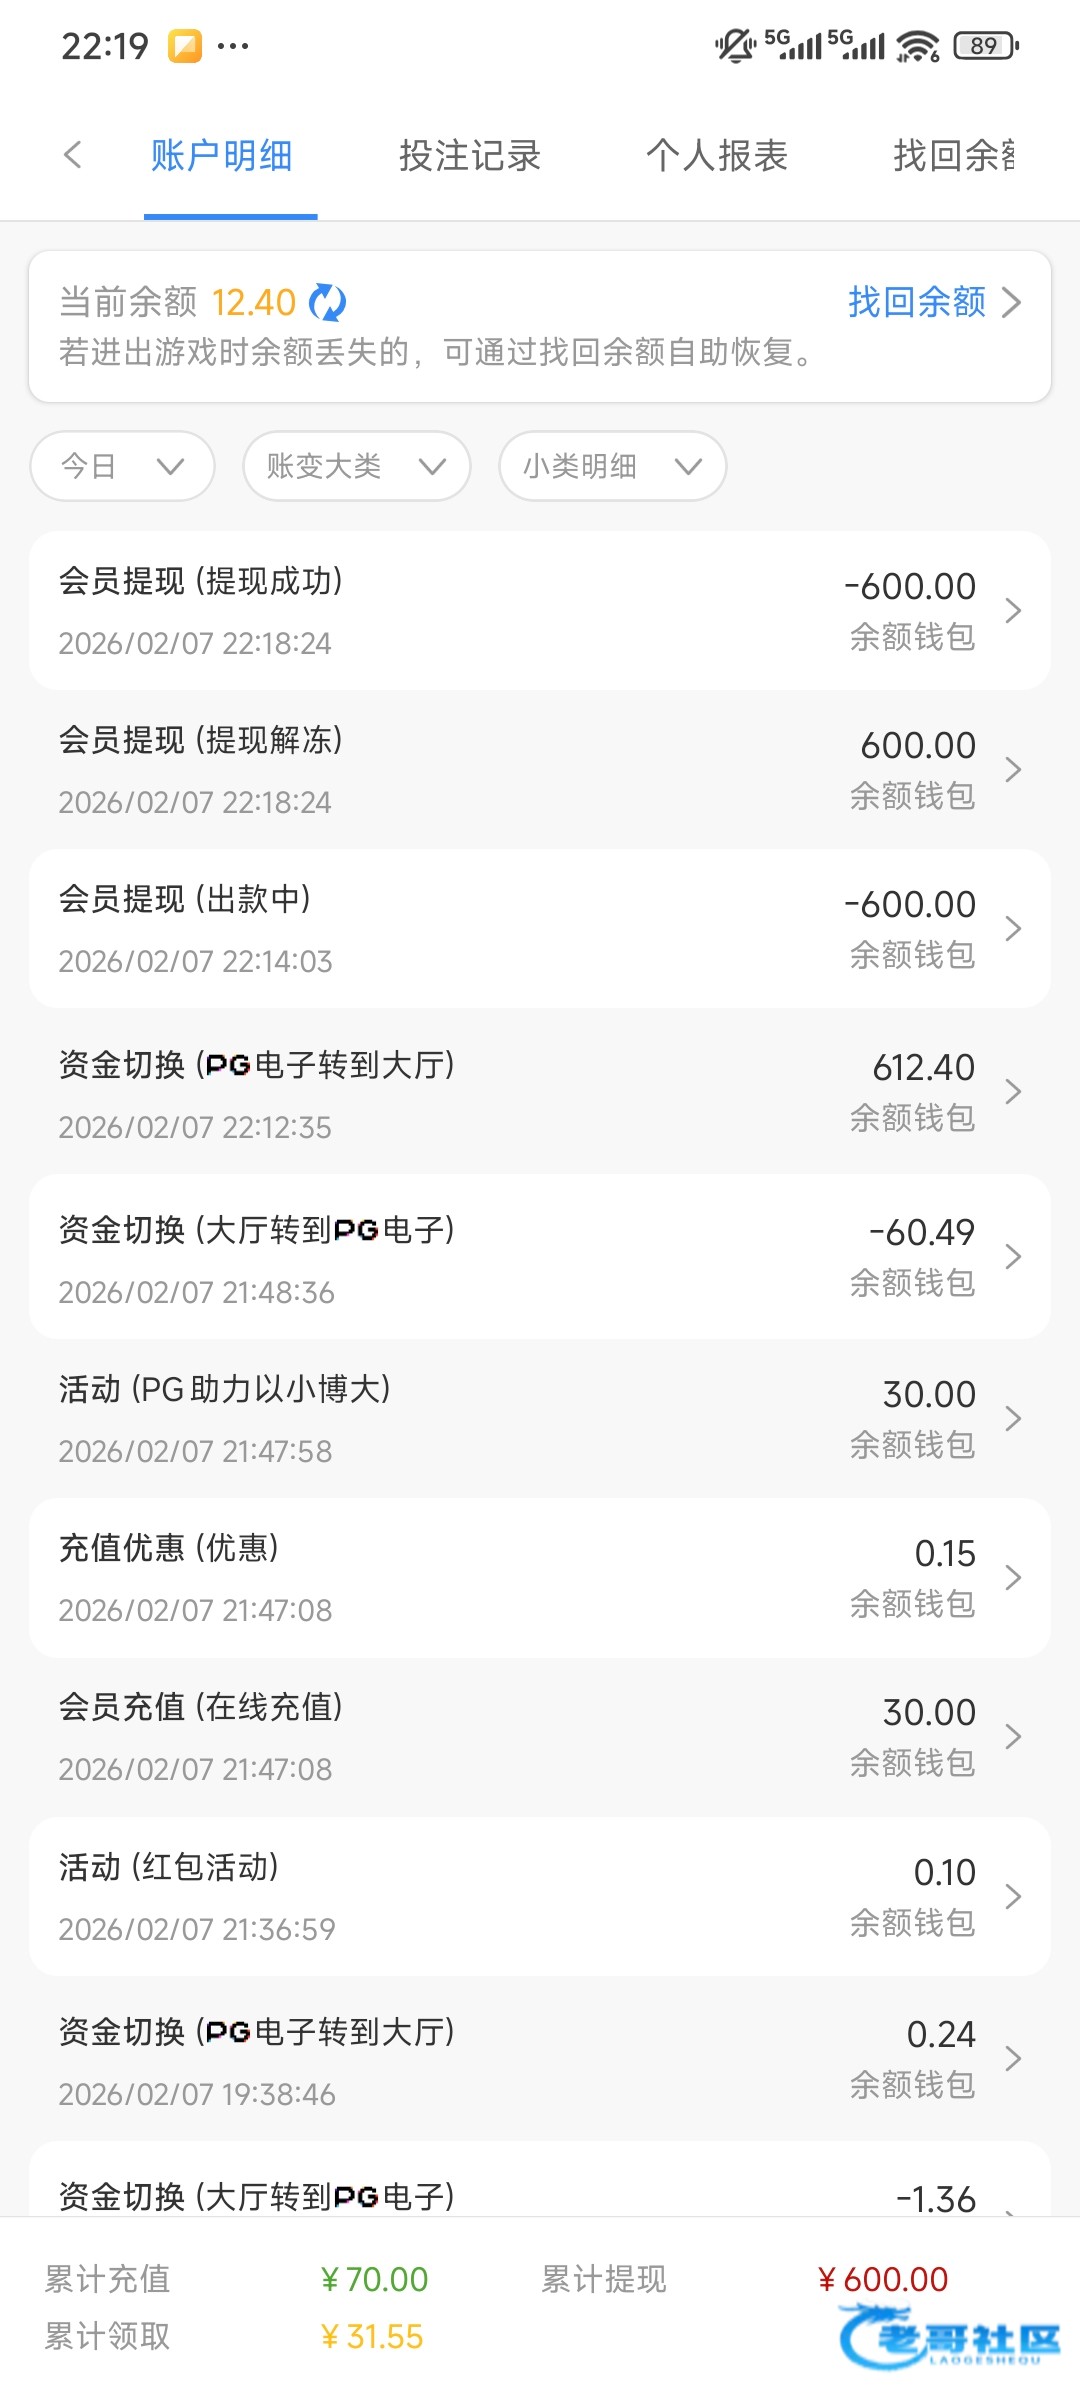
Task: Tap the 找回余额 link in balance card
Action: (x=934, y=302)
